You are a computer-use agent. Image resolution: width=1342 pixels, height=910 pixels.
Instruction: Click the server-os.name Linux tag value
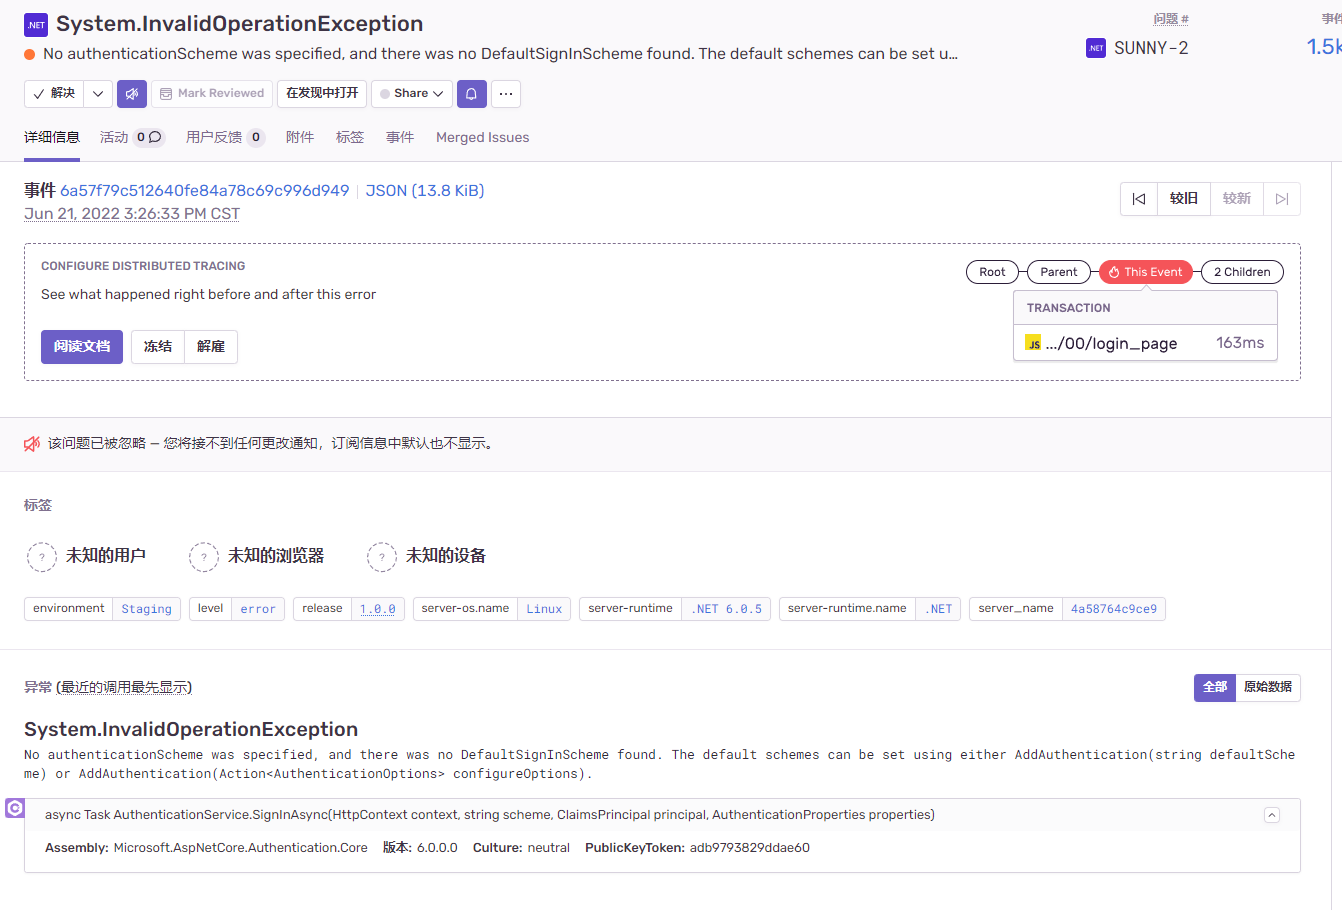coord(544,609)
